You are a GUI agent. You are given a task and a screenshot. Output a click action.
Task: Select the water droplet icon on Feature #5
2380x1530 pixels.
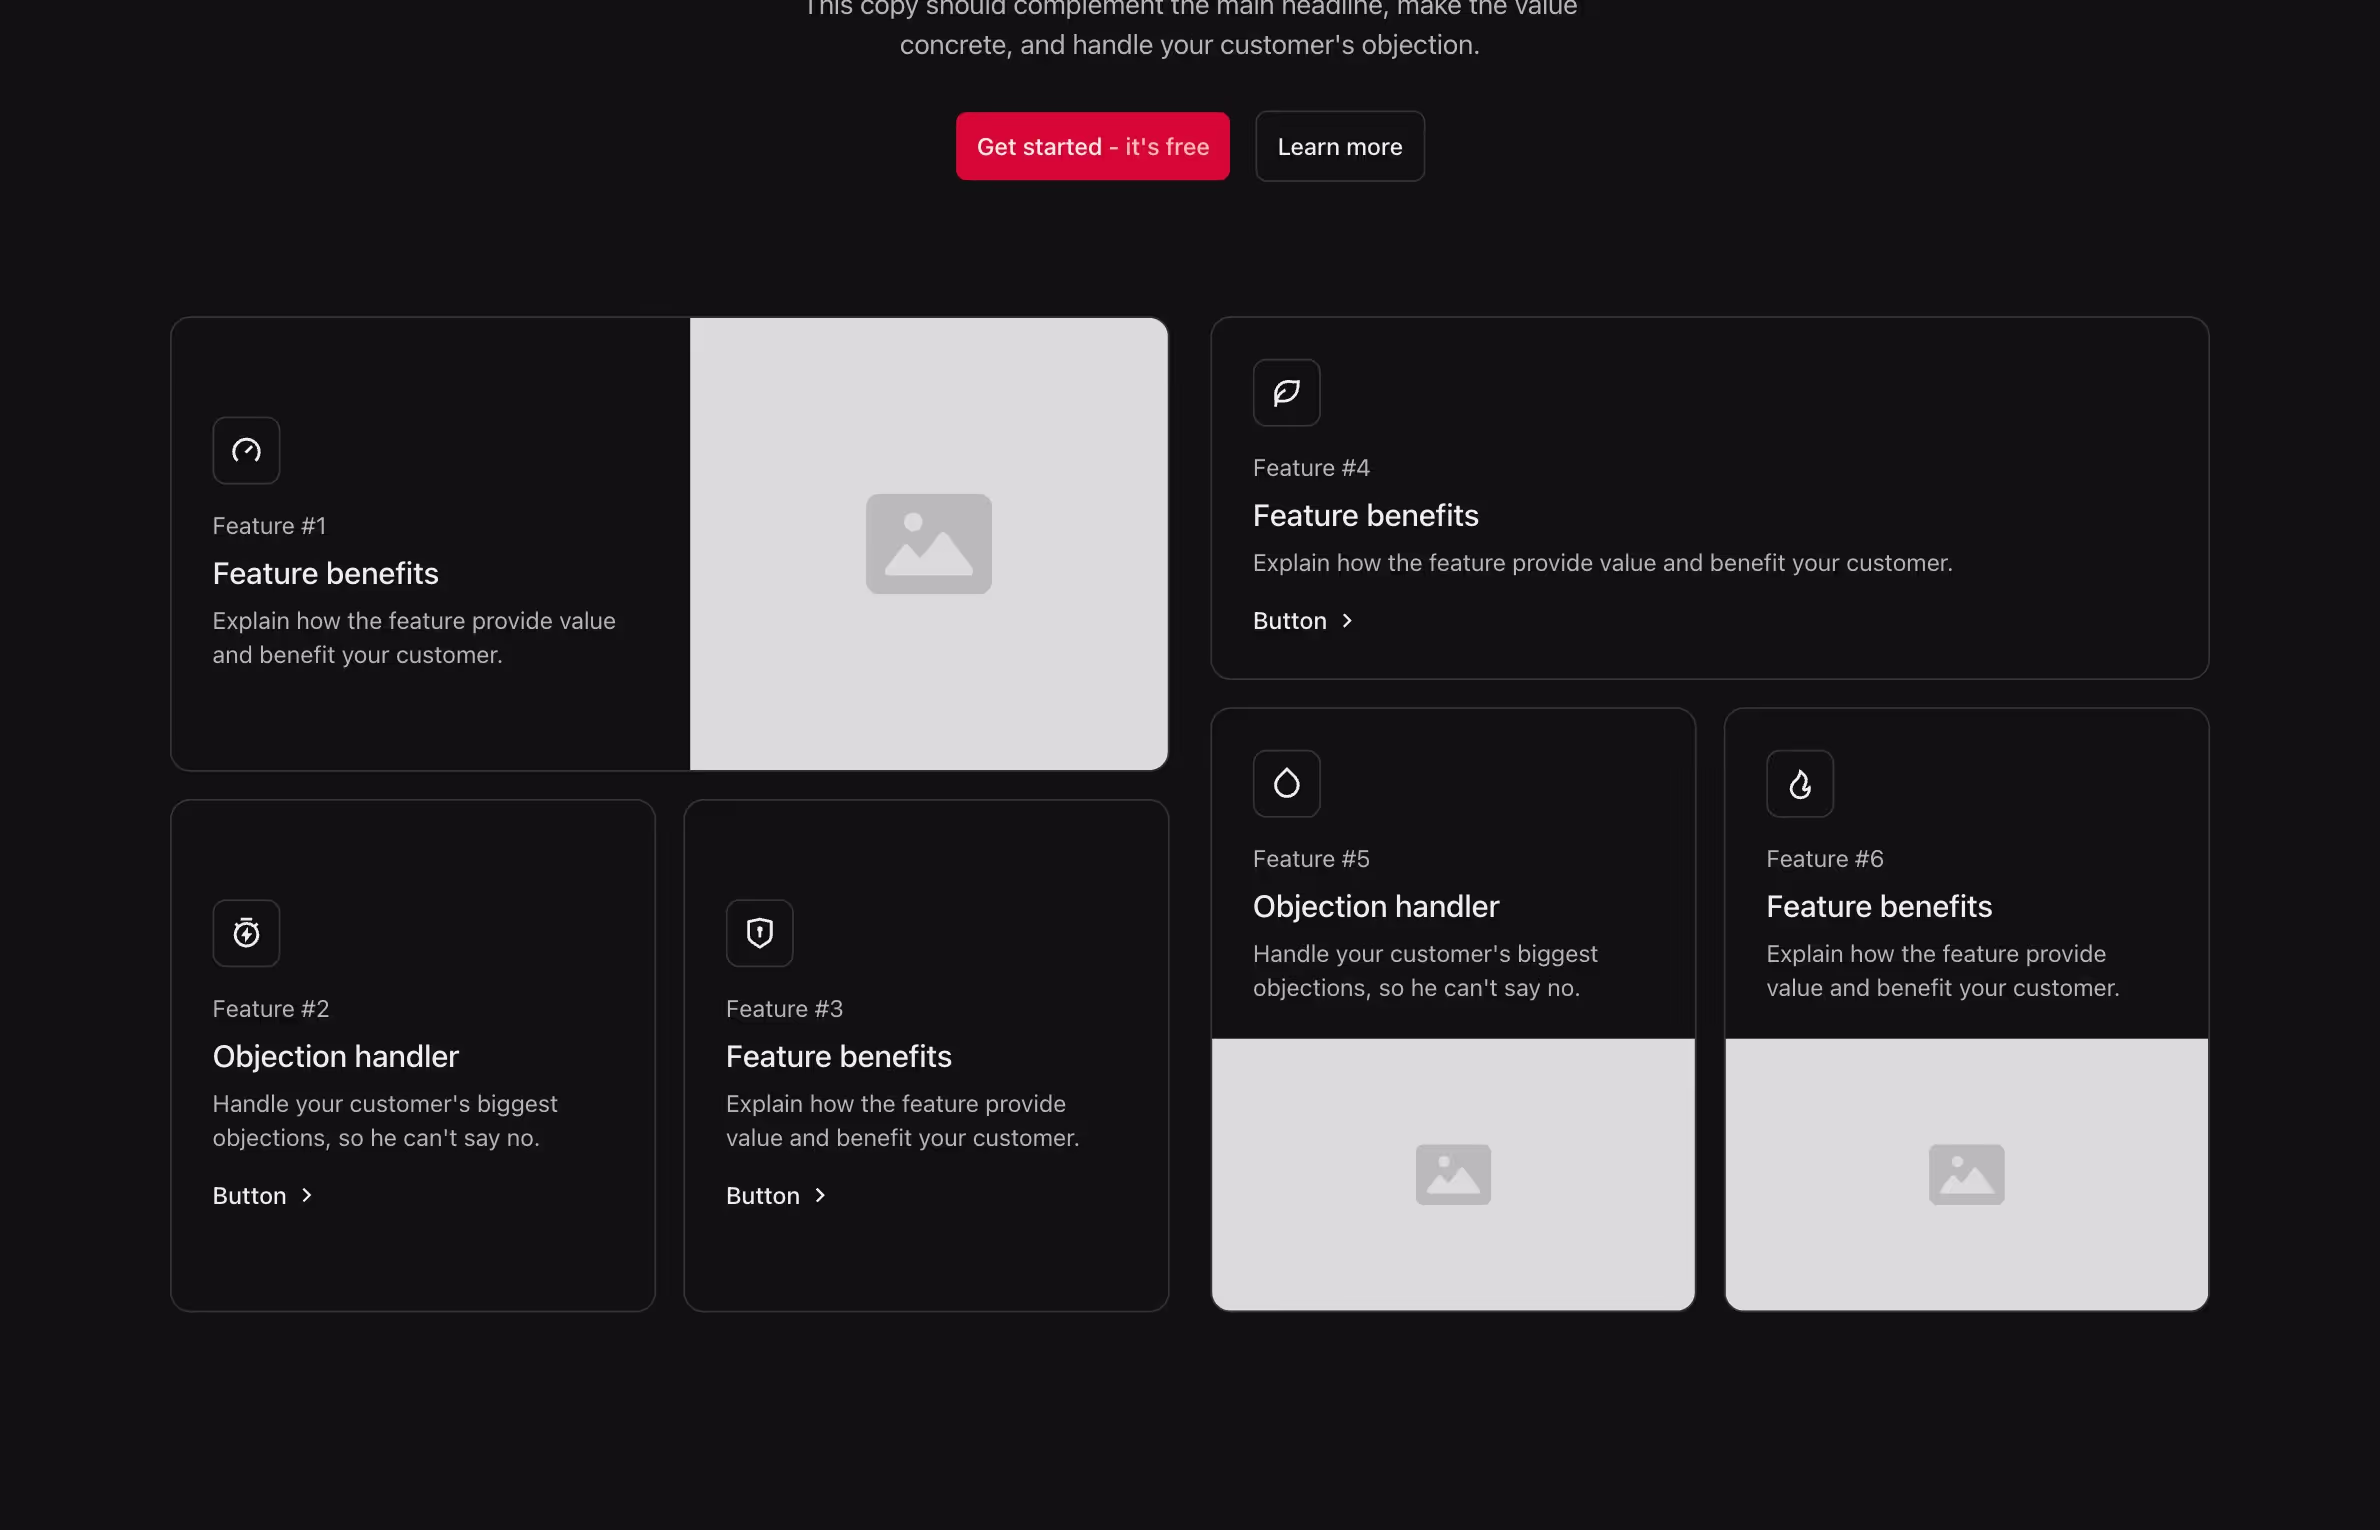1286,783
